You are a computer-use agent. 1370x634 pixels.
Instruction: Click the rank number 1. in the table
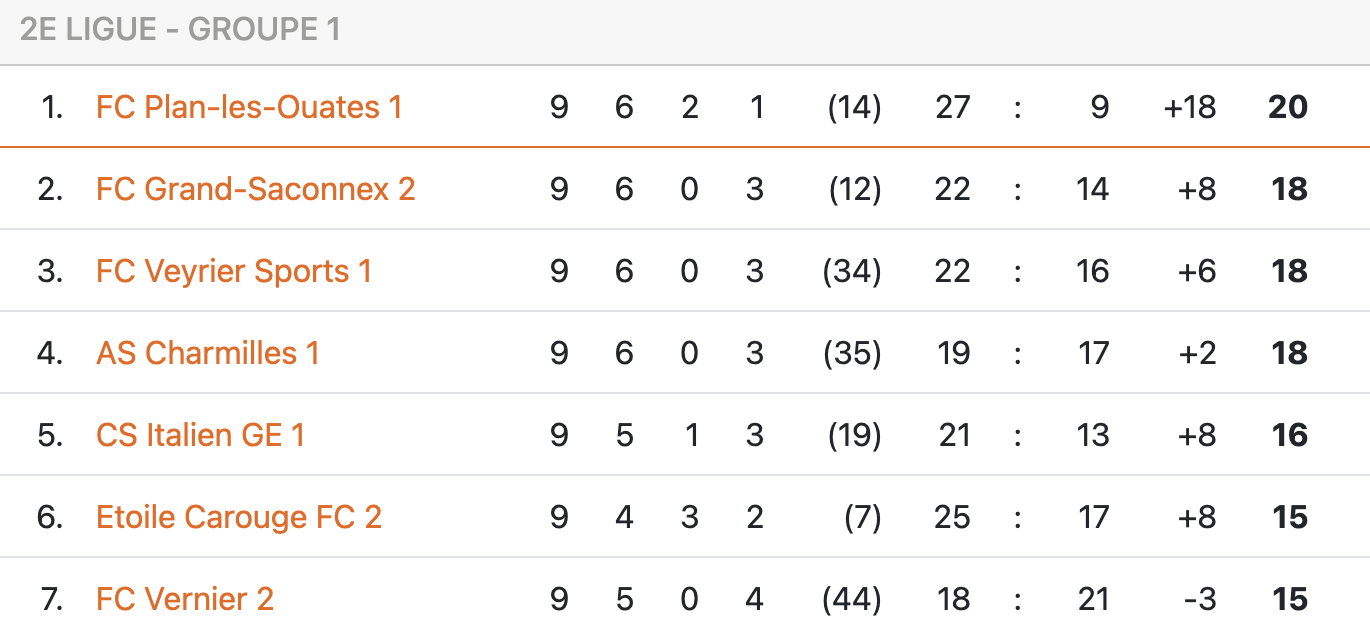pyautogui.click(x=52, y=107)
